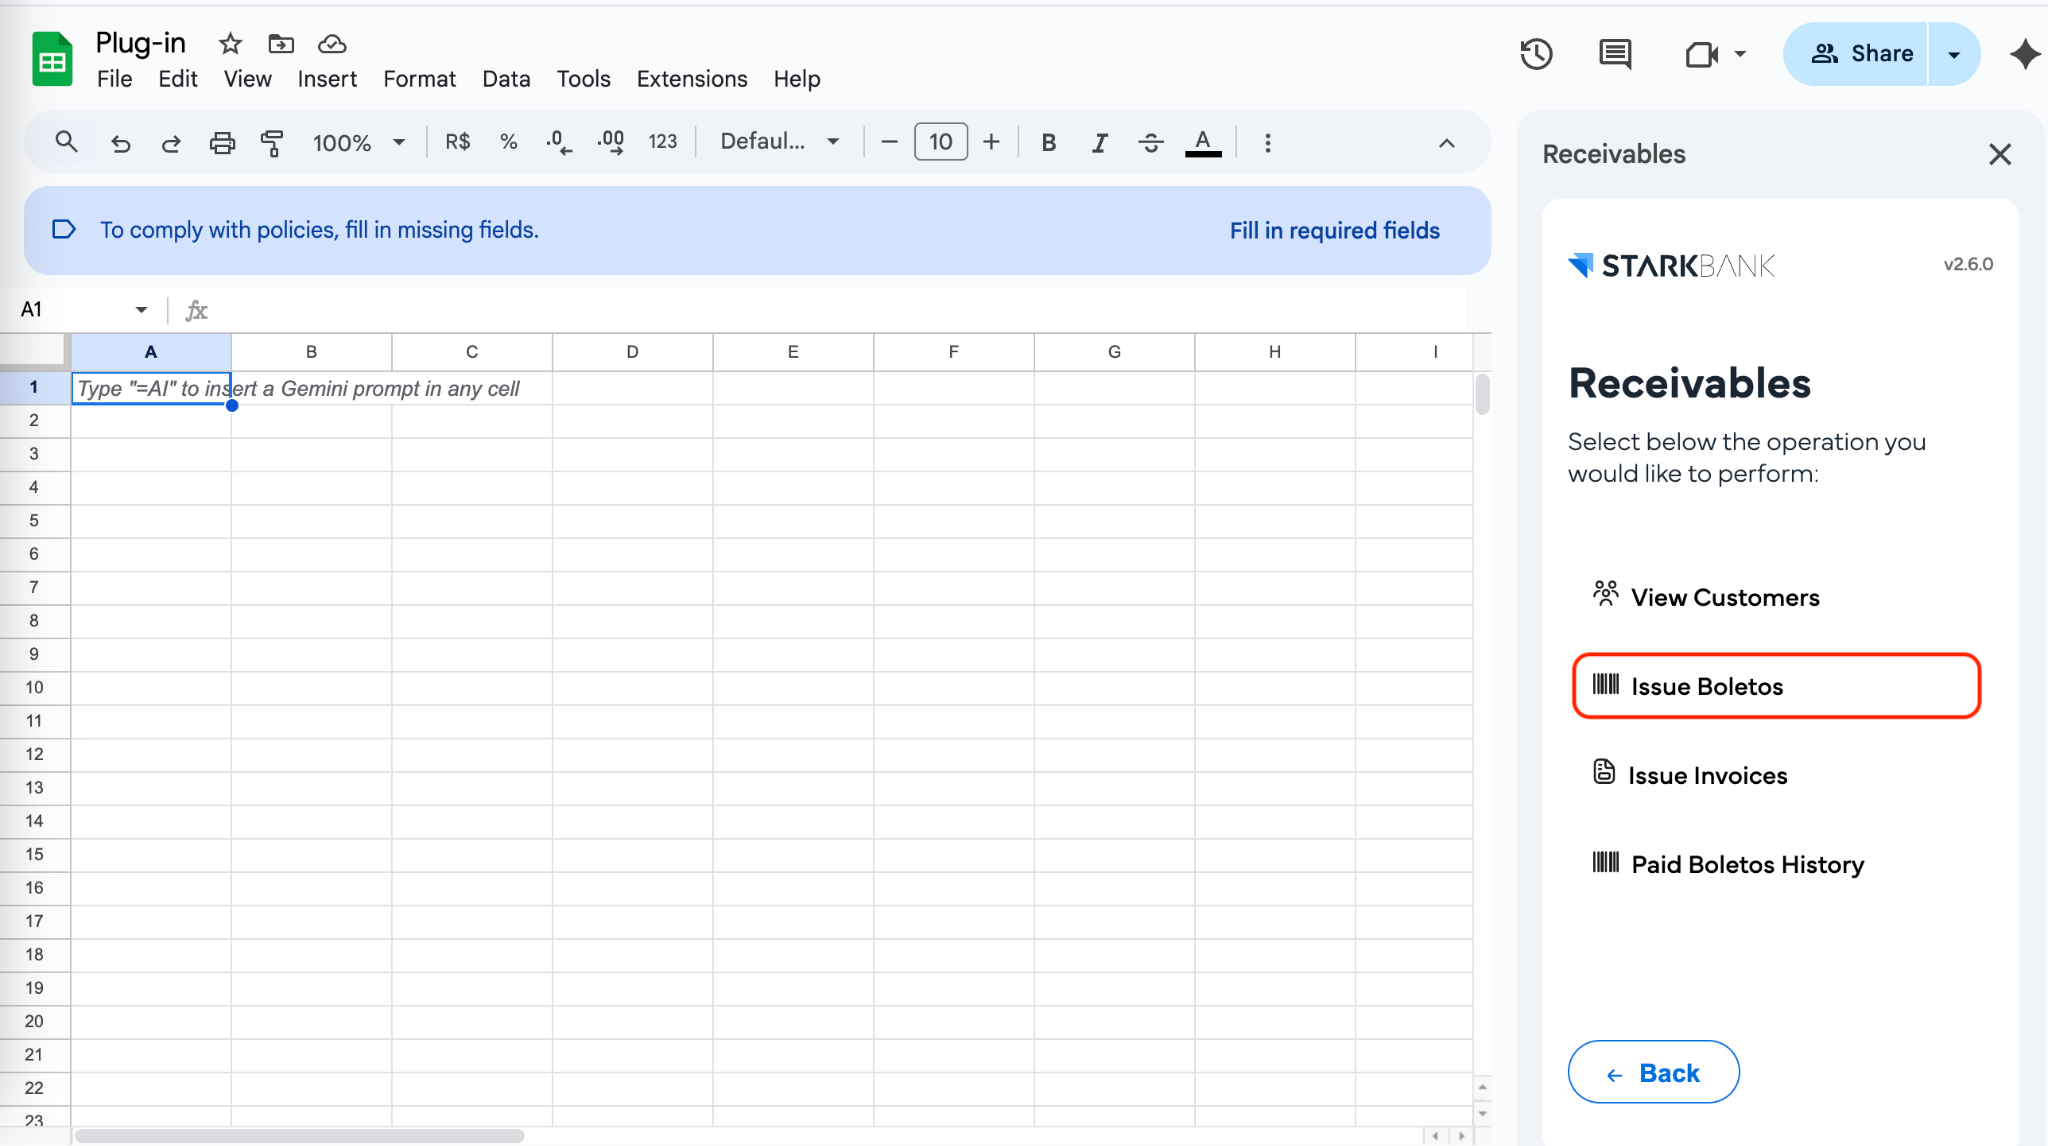Star the Plug-in document
Screen dimensions: 2048x1146
click(230, 43)
